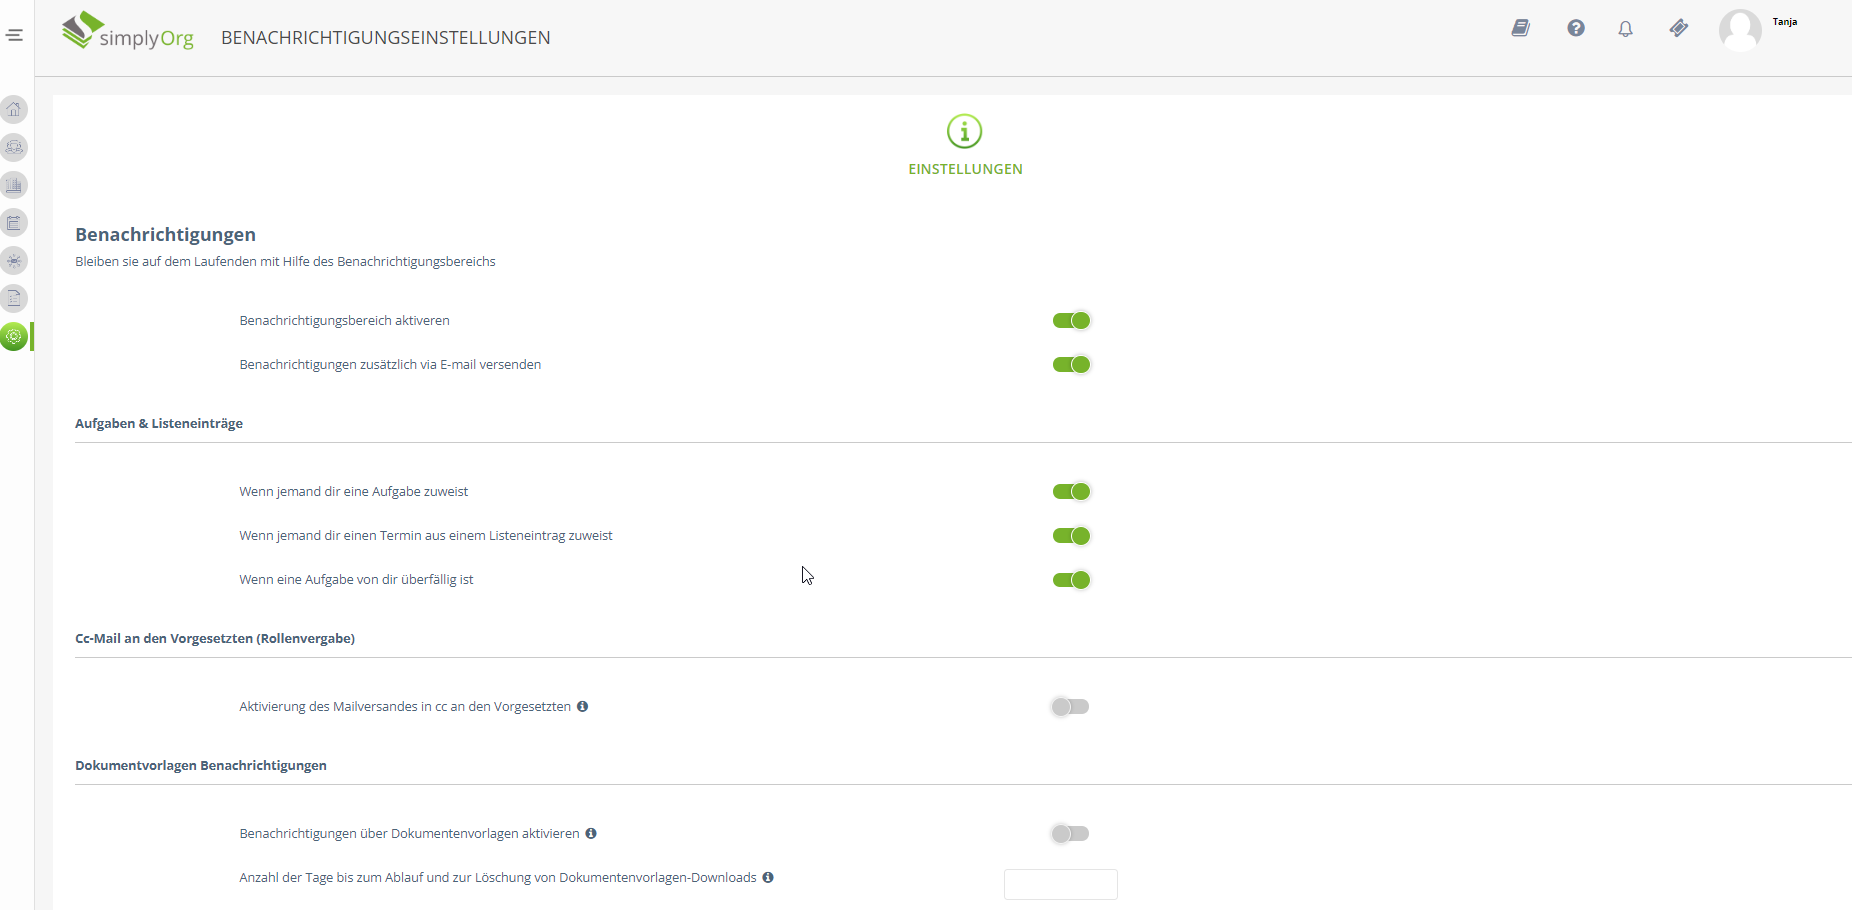Open the building icon in sidebar
Viewport: 1852px width, 910px height.
14,185
